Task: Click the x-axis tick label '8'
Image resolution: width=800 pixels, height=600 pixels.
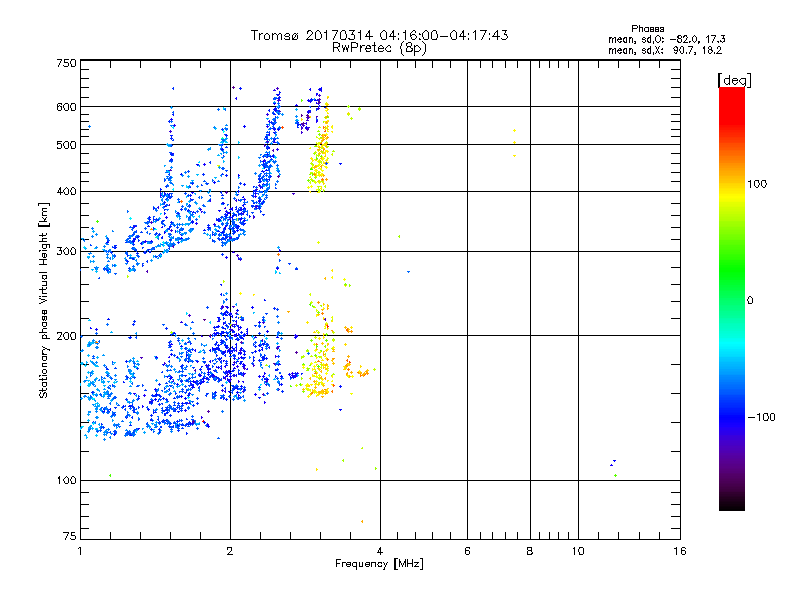Action: coord(530,551)
